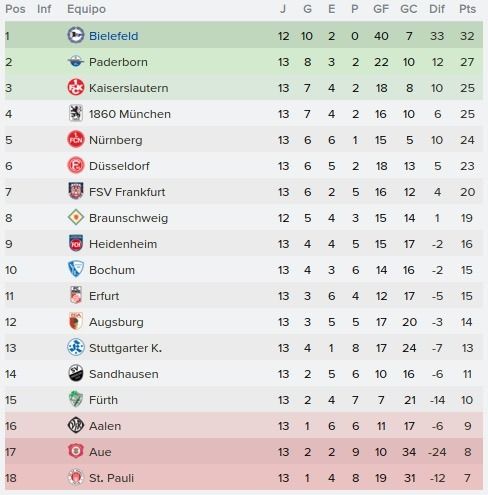
Task: Click the Düsseldorf red F crest
Action: pos(76,165)
